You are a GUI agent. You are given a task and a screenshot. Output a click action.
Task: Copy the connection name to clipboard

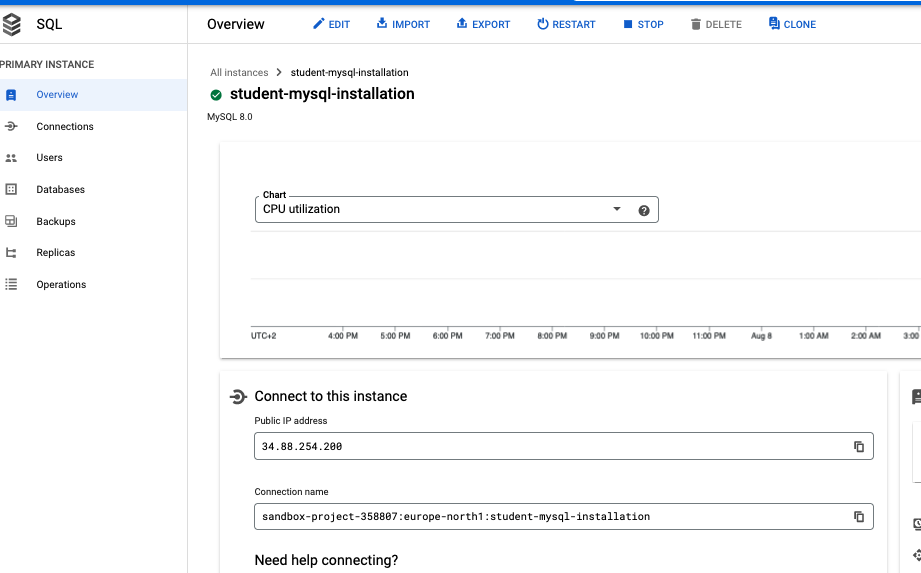pyautogui.click(x=858, y=517)
